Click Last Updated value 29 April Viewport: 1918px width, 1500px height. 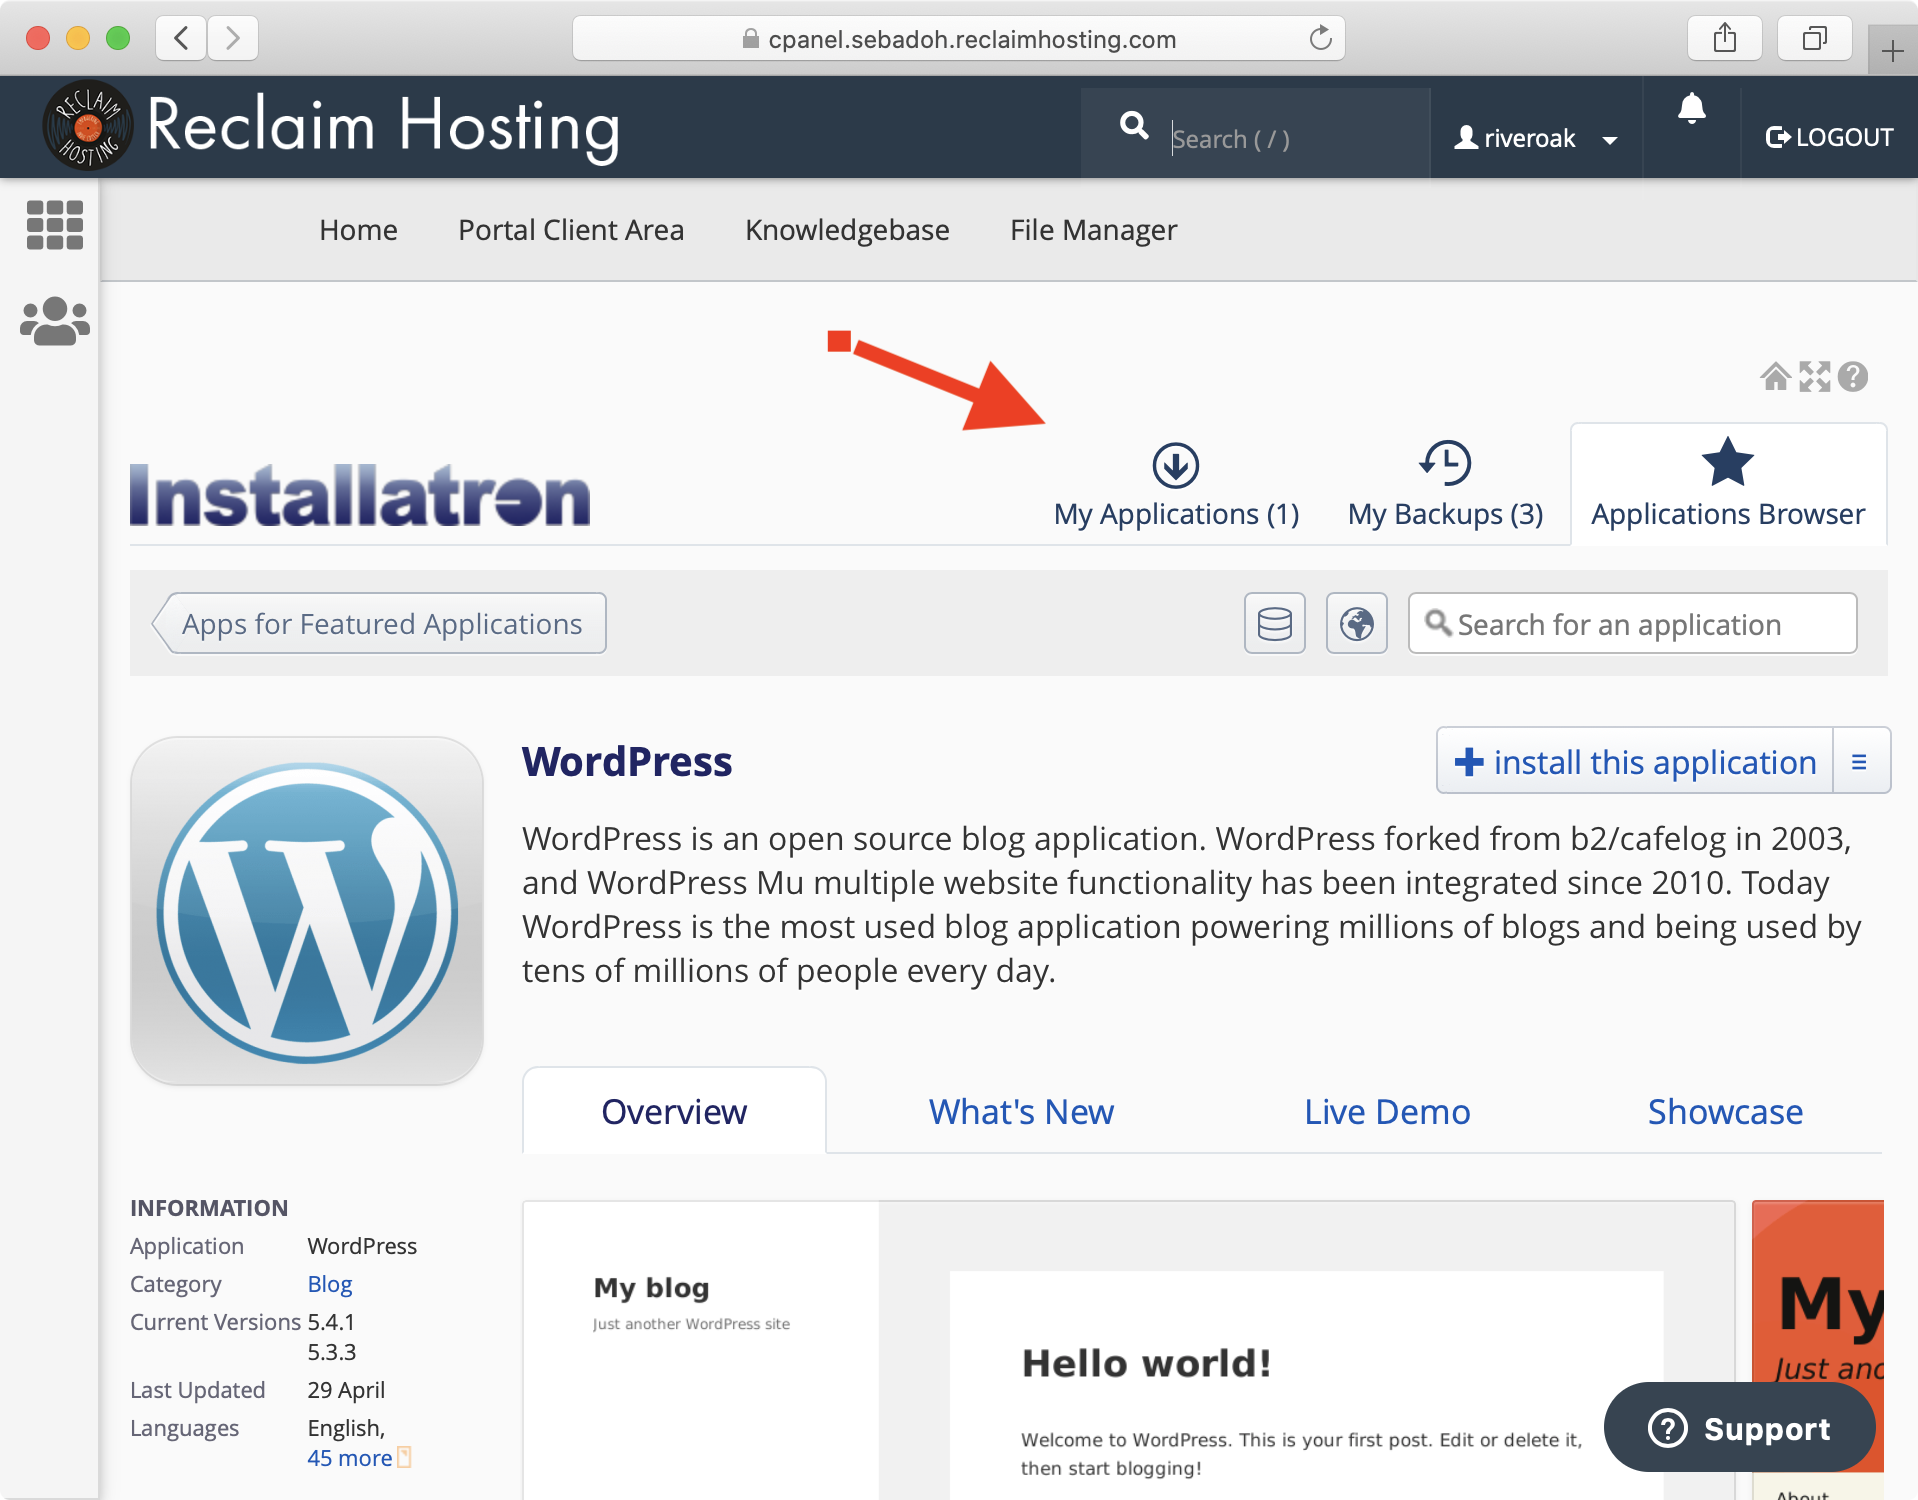click(346, 1390)
